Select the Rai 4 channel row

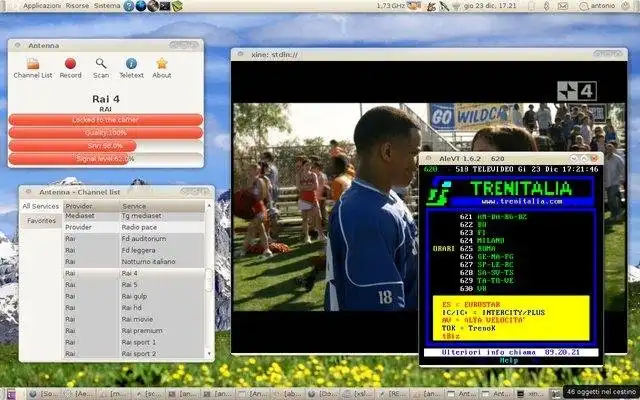(134, 273)
